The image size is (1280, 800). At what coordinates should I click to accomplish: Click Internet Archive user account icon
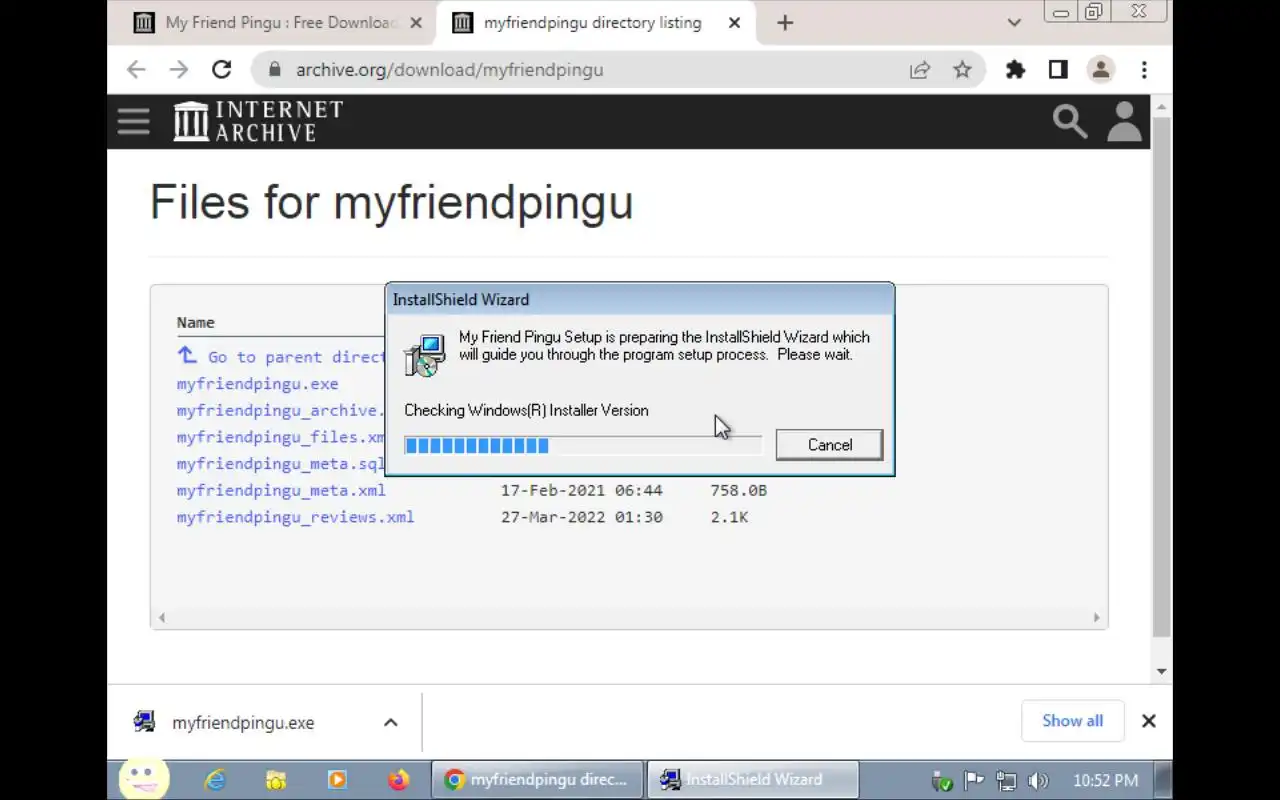coord(1124,122)
